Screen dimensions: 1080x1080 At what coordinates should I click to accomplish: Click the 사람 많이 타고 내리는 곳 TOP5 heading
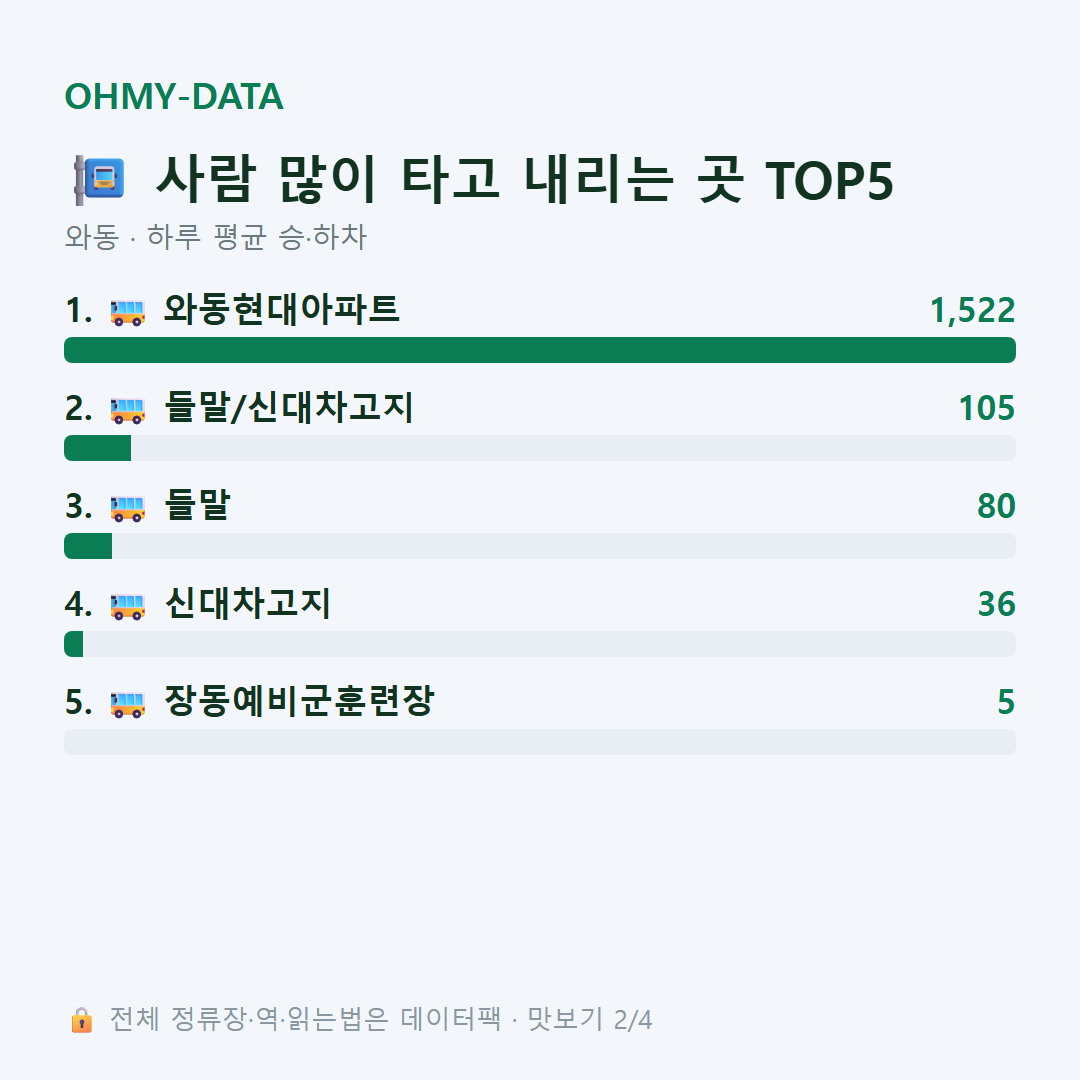click(524, 180)
